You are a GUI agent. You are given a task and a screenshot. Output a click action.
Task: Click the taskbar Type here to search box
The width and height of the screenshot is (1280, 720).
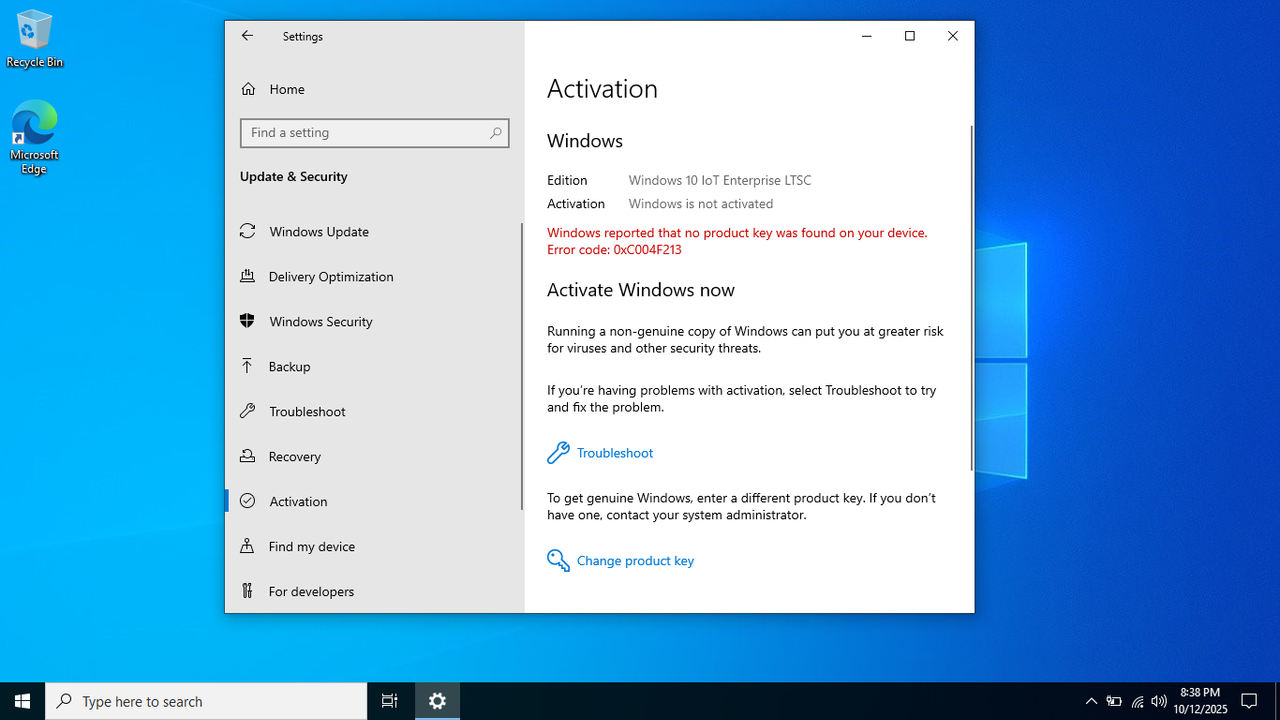pyautogui.click(x=207, y=701)
